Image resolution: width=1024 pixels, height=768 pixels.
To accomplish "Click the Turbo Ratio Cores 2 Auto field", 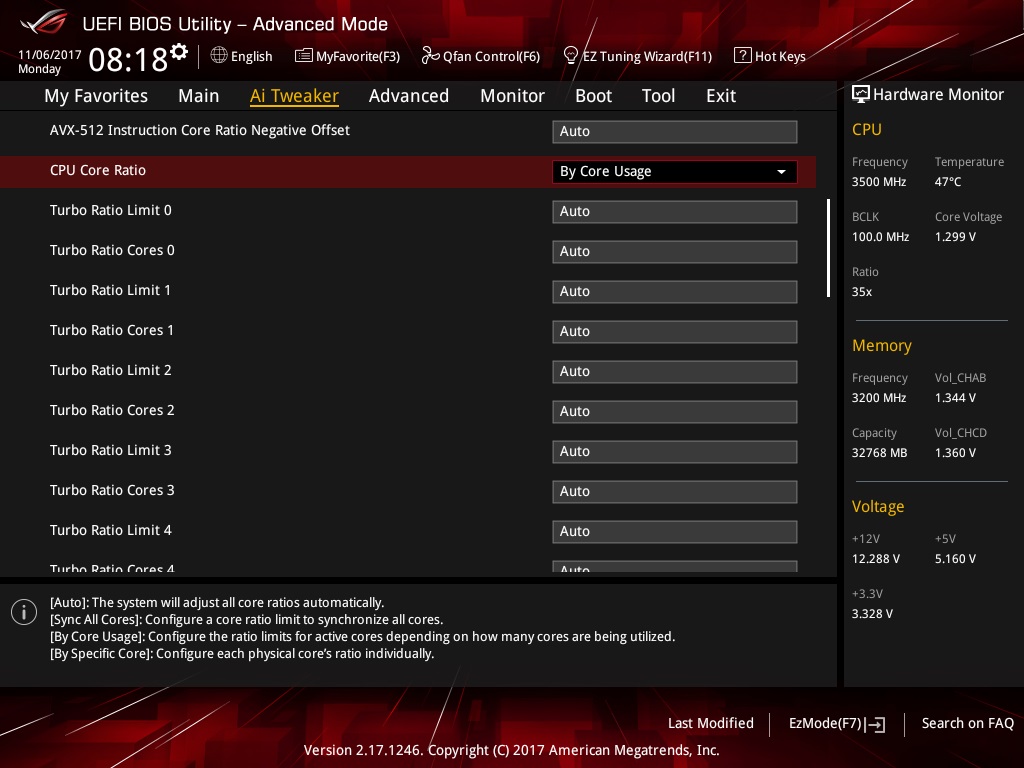I will (675, 411).
